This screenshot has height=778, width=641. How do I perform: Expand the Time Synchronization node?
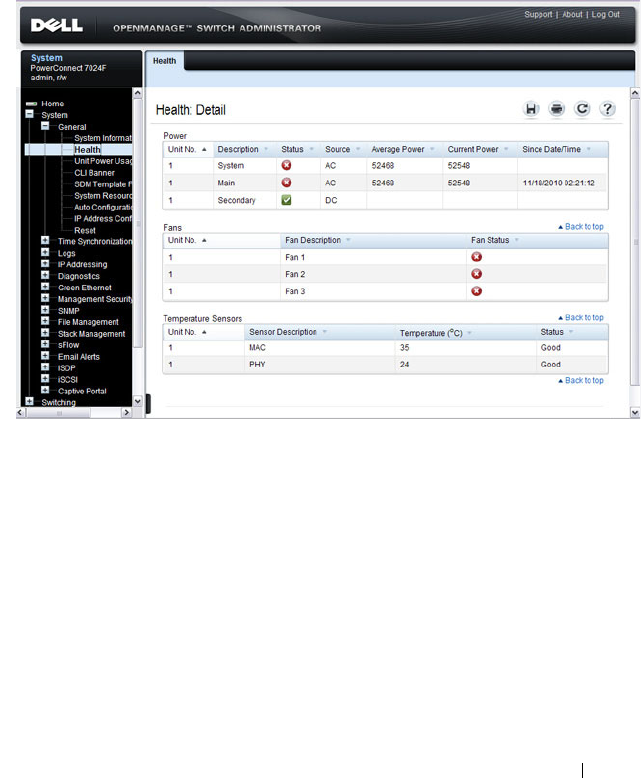pyautogui.click(x=45, y=241)
